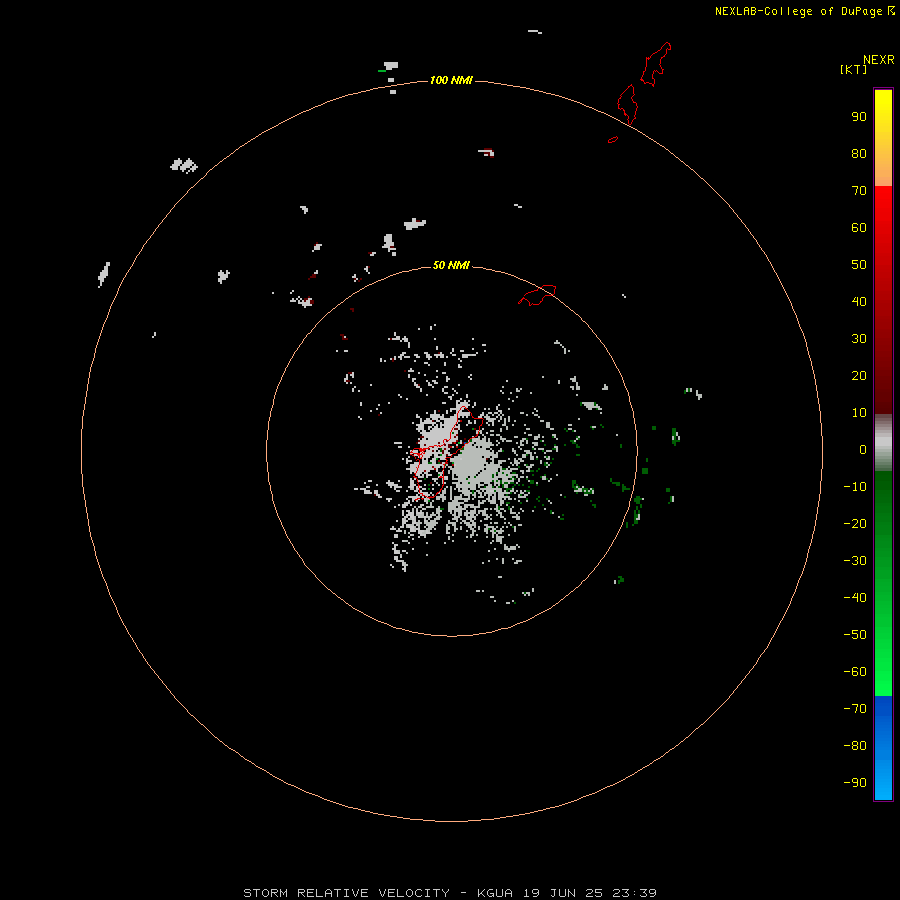The width and height of the screenshot is (900, 900).
Task: Pick the blue segment at the scale bottom
Action: point(883,748)
